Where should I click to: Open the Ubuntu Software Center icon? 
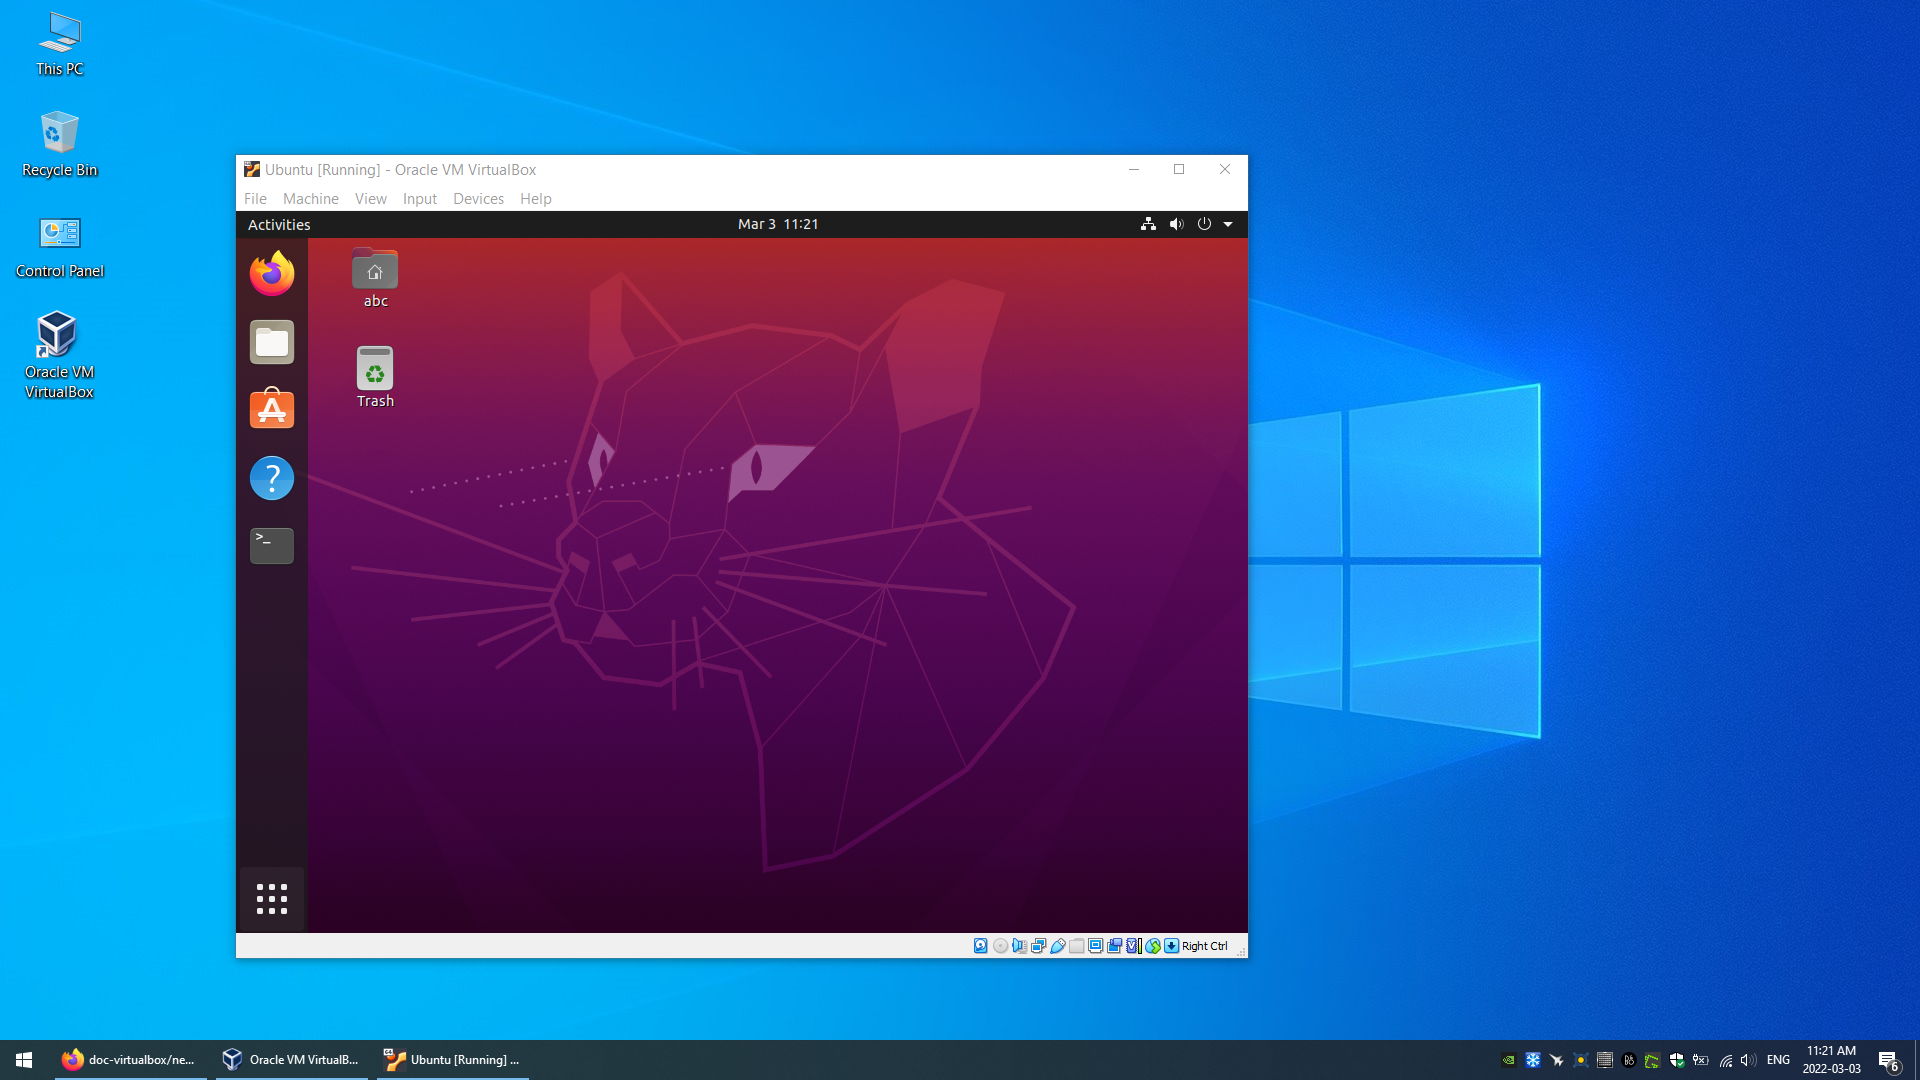click(x=272, y=409)
